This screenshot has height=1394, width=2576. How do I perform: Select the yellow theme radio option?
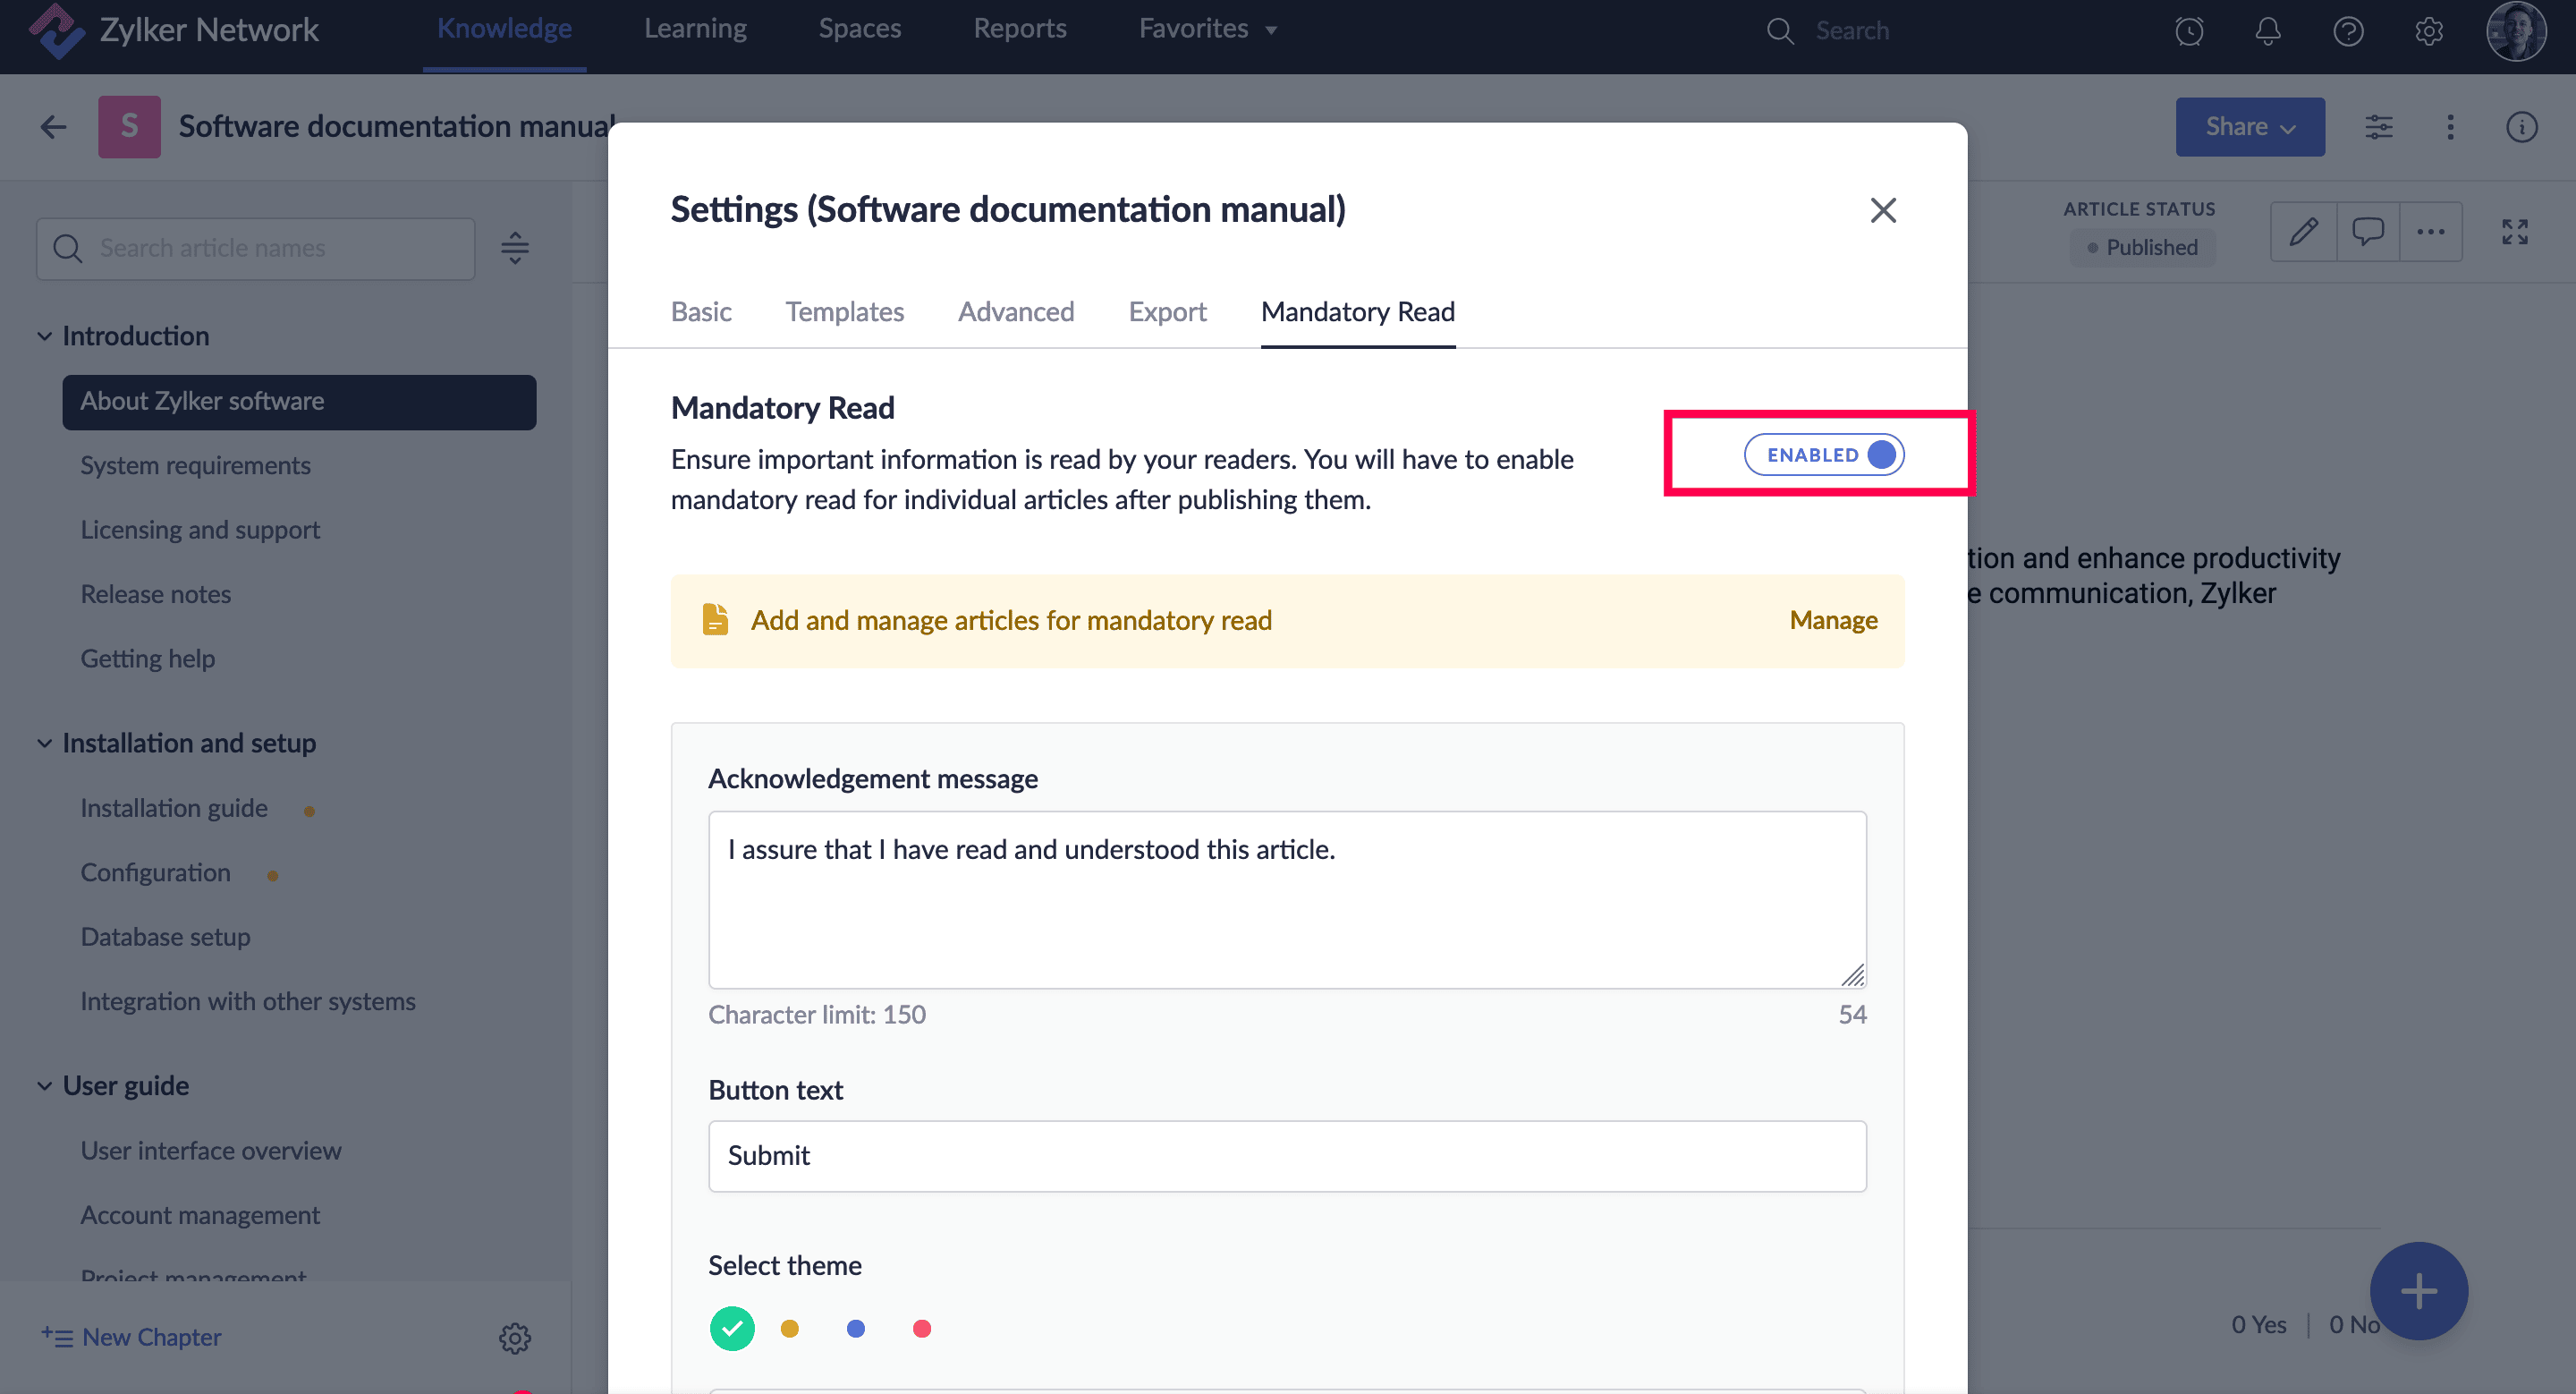(x=789, y=1328)
